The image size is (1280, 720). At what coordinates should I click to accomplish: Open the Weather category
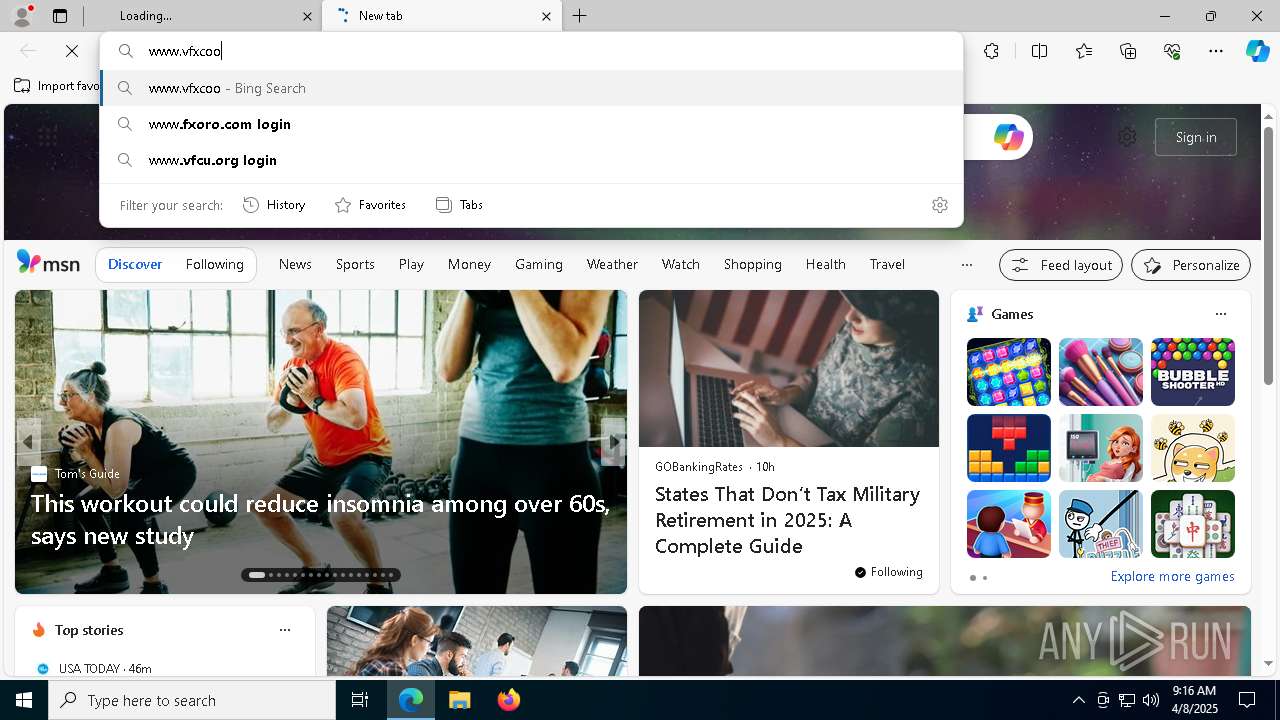[612, 264]
